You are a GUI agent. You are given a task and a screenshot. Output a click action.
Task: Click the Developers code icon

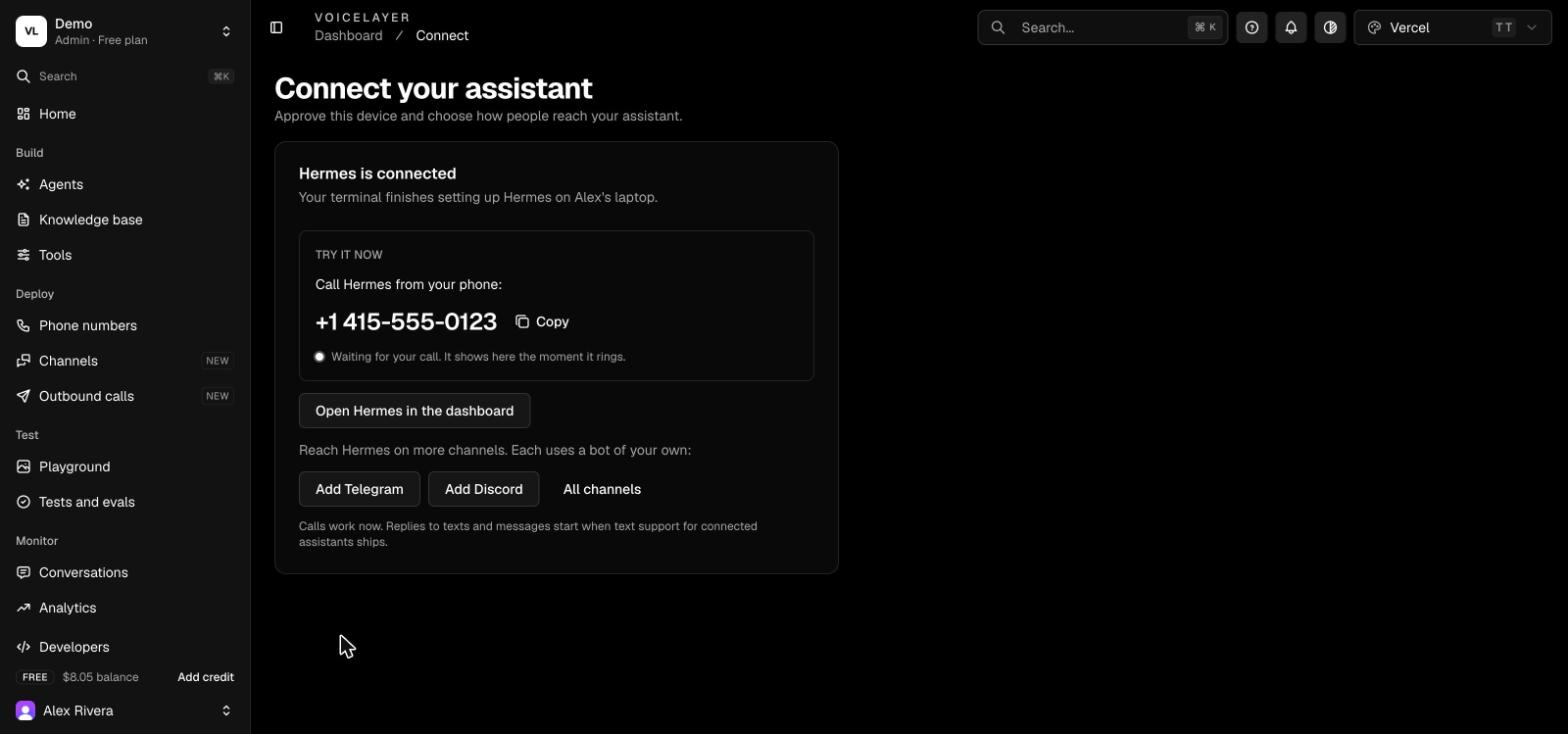coord(23,647)
